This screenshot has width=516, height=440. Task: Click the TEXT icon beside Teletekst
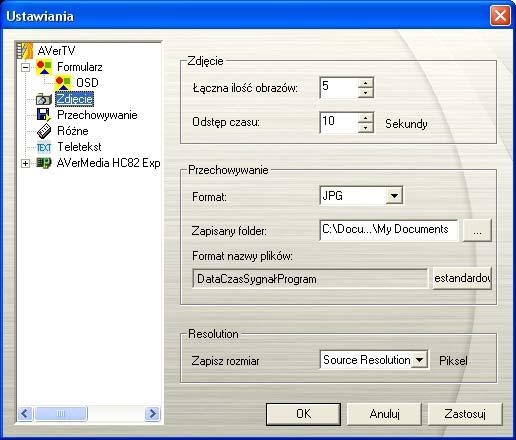[x=44, y=147]
